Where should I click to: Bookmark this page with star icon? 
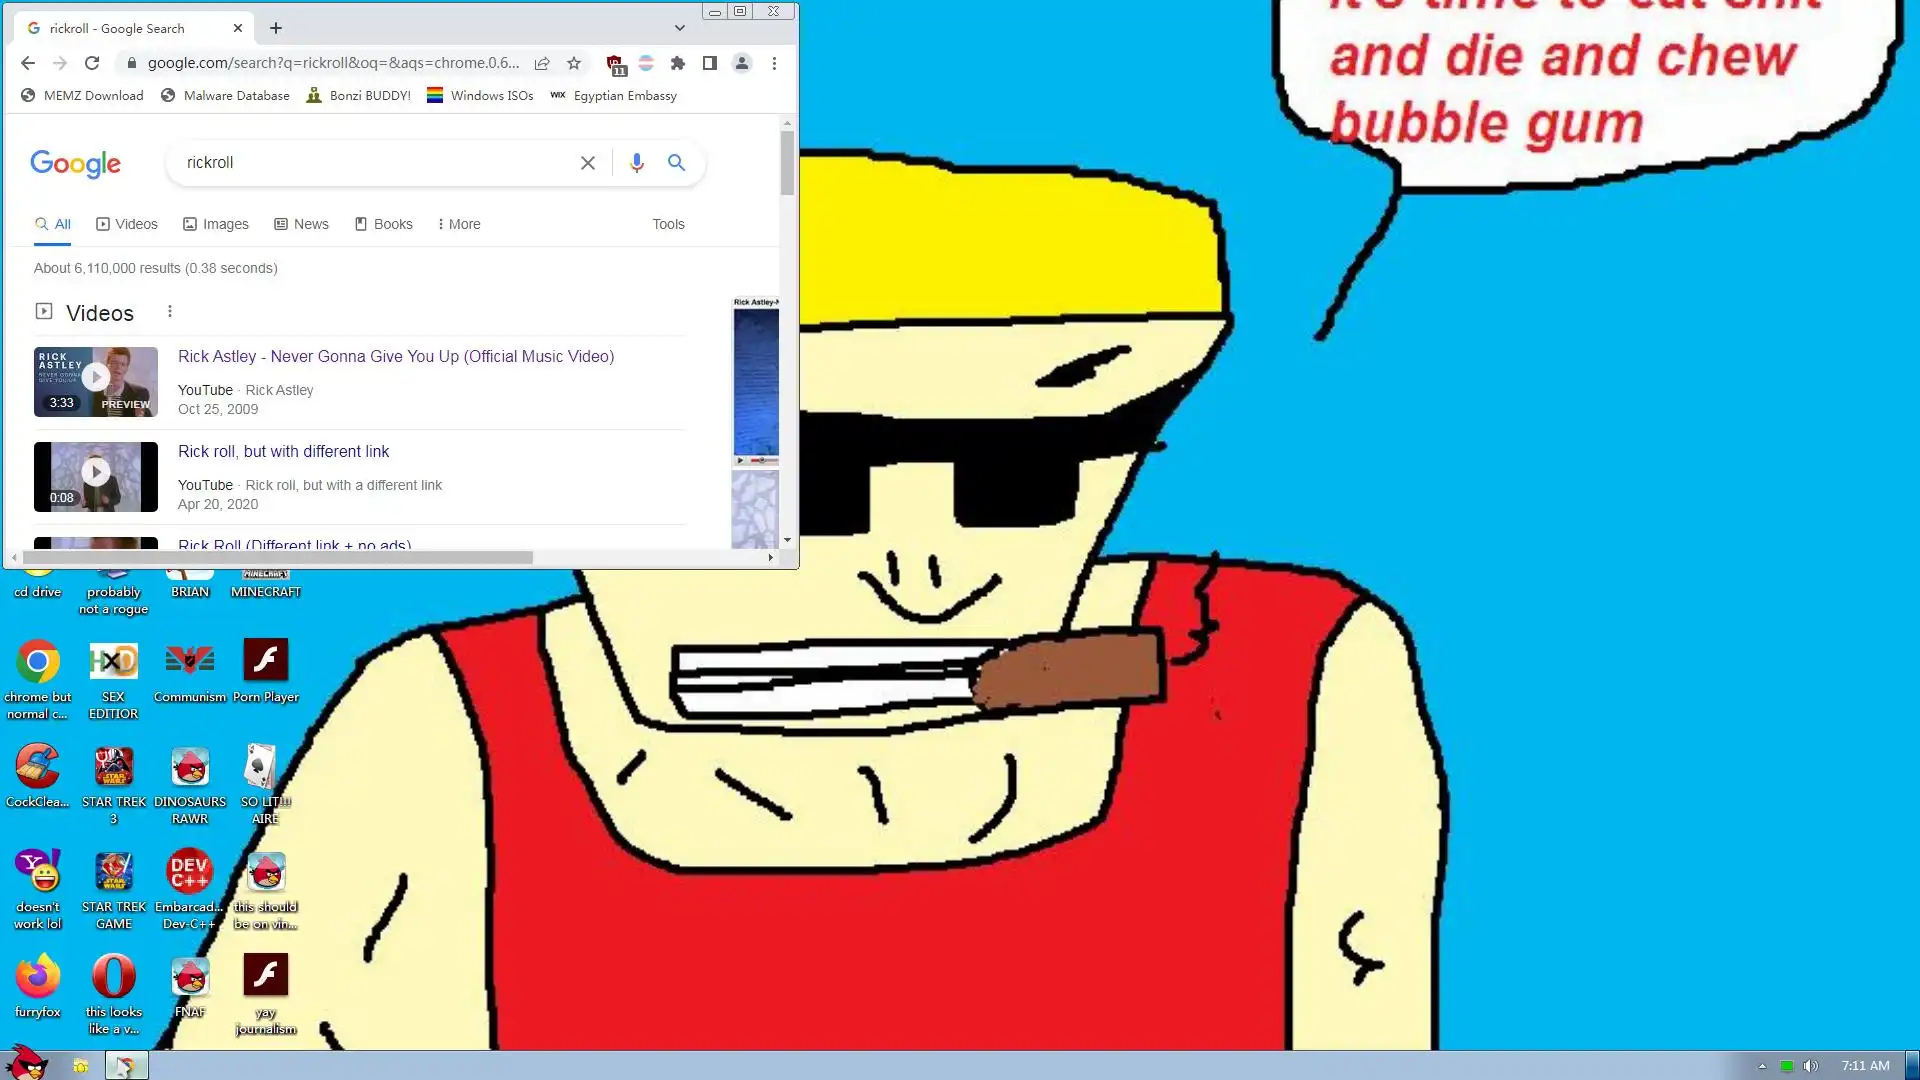click(574, 63)
